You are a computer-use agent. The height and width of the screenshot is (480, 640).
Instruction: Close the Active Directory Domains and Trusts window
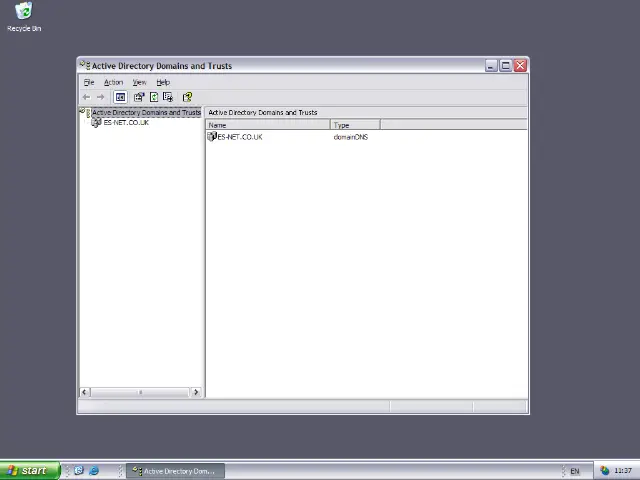tap(520, 65)
